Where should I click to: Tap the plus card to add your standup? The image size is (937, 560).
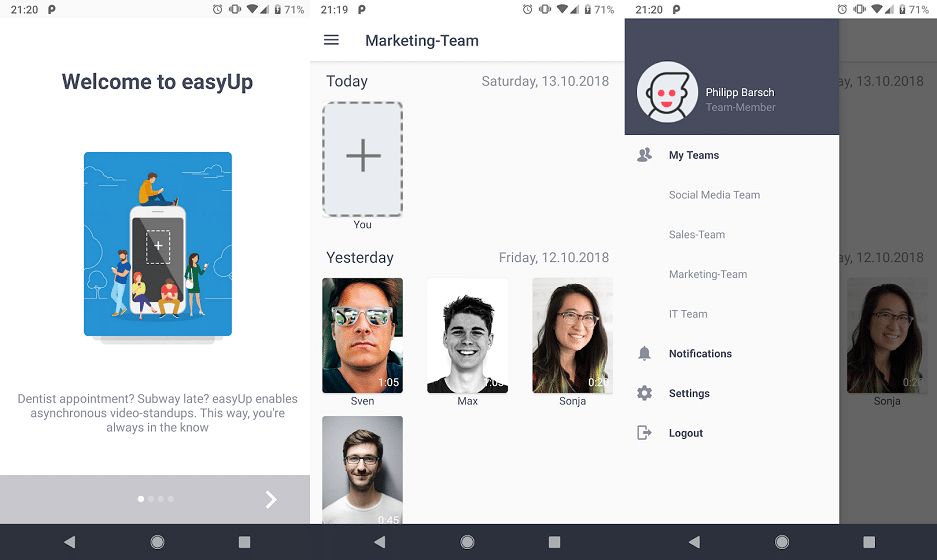(363, 159)
